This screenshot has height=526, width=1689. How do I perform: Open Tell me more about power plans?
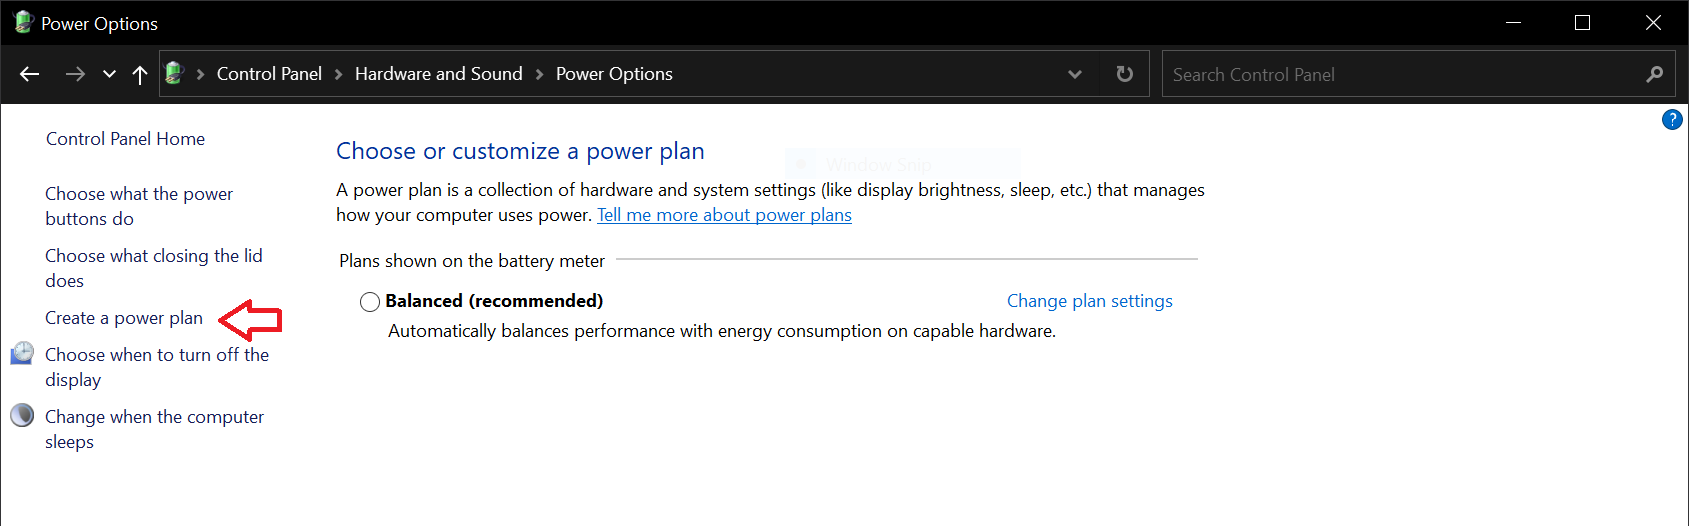coord(724,215)
